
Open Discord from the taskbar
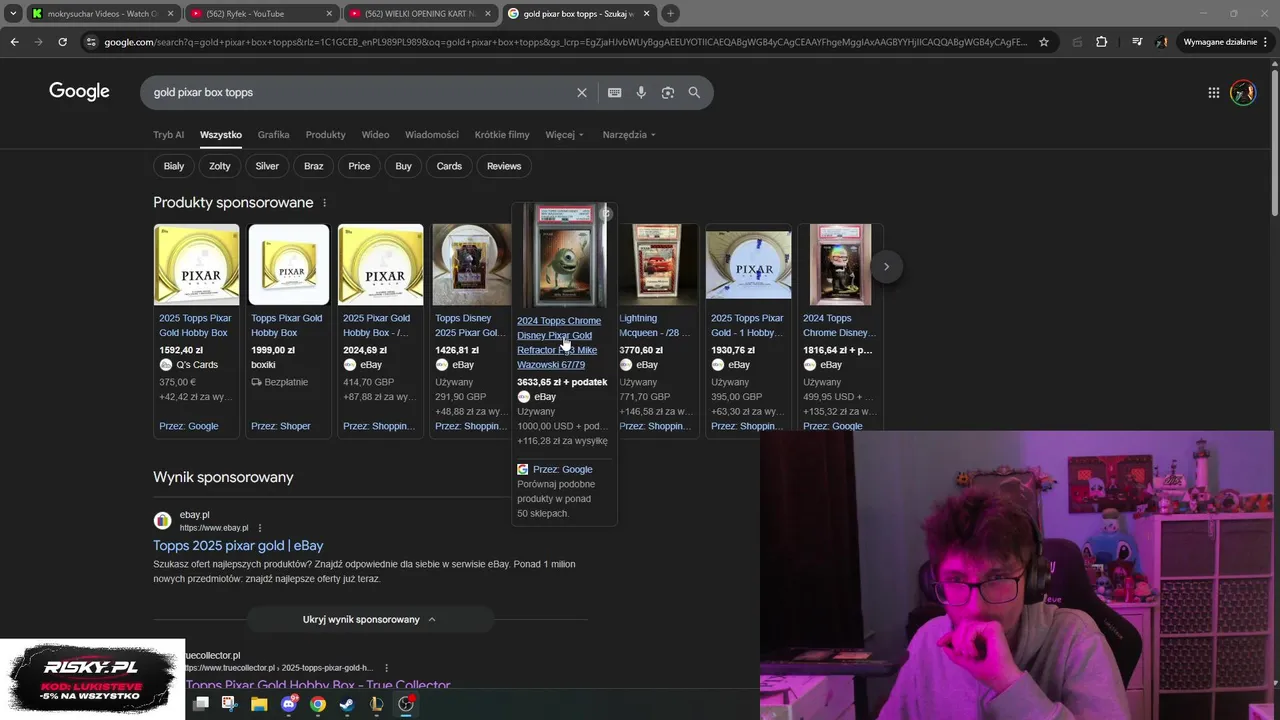[289, 704]
